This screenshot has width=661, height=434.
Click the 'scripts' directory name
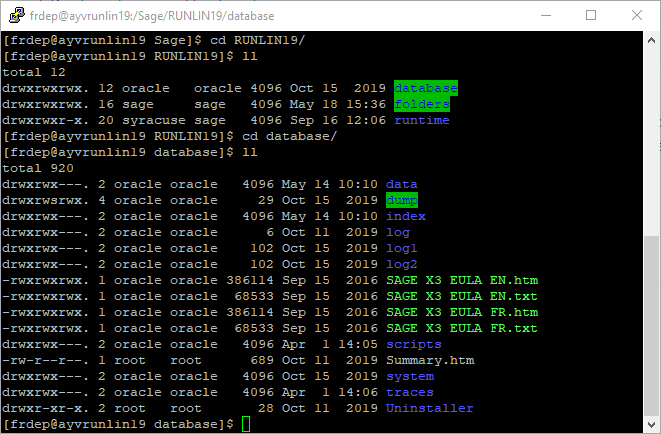click(x=414, y=345)
